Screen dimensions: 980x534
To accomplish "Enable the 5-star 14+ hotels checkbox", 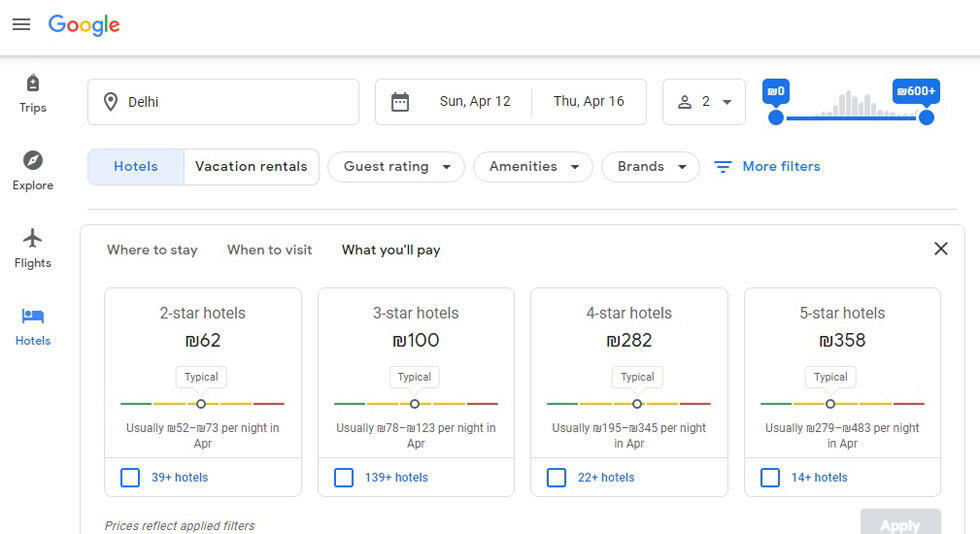I will coord(770,478).
